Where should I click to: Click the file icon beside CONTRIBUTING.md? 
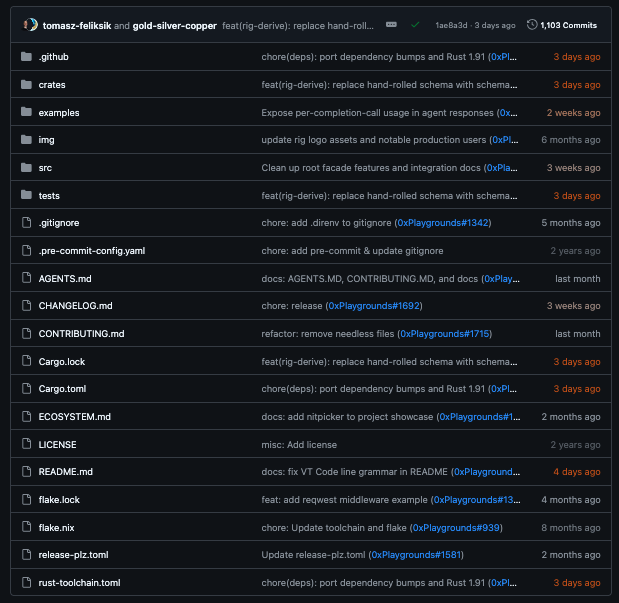pyautogui.click(x=26, y=334)
